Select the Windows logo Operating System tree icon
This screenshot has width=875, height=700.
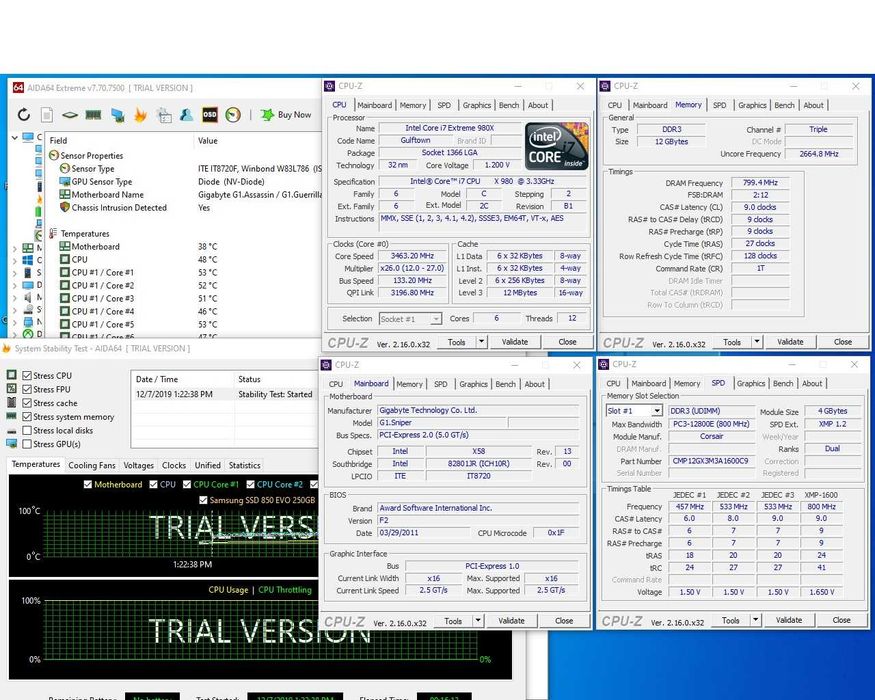[28, 260]
